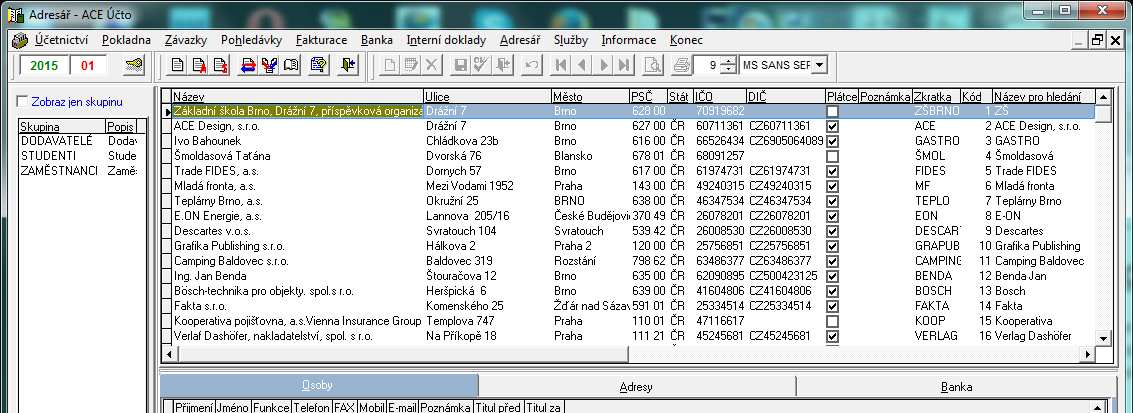Go to last record navigation icon

[624, 66]
